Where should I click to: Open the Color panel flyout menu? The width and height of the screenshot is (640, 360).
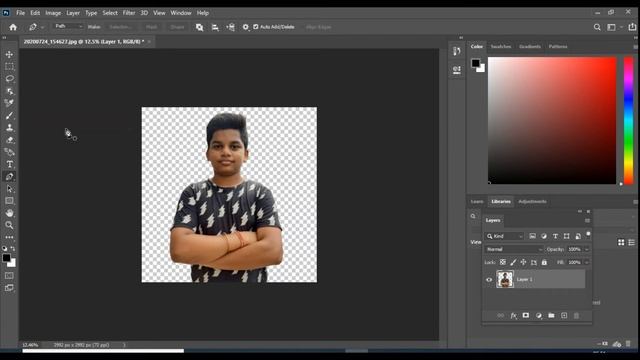click(x=636, y=47)
